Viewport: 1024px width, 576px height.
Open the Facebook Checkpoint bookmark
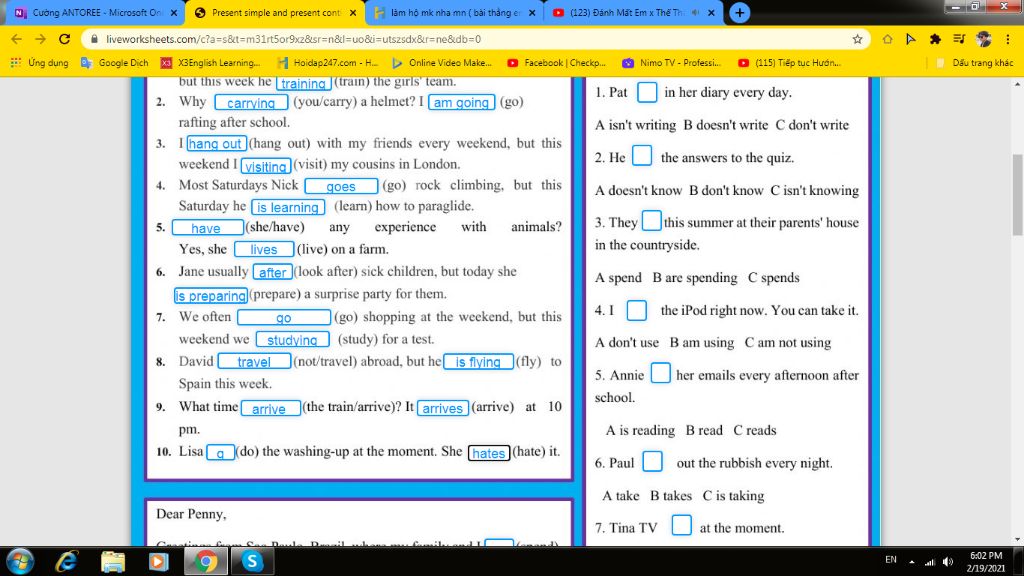tap(557, 63)
